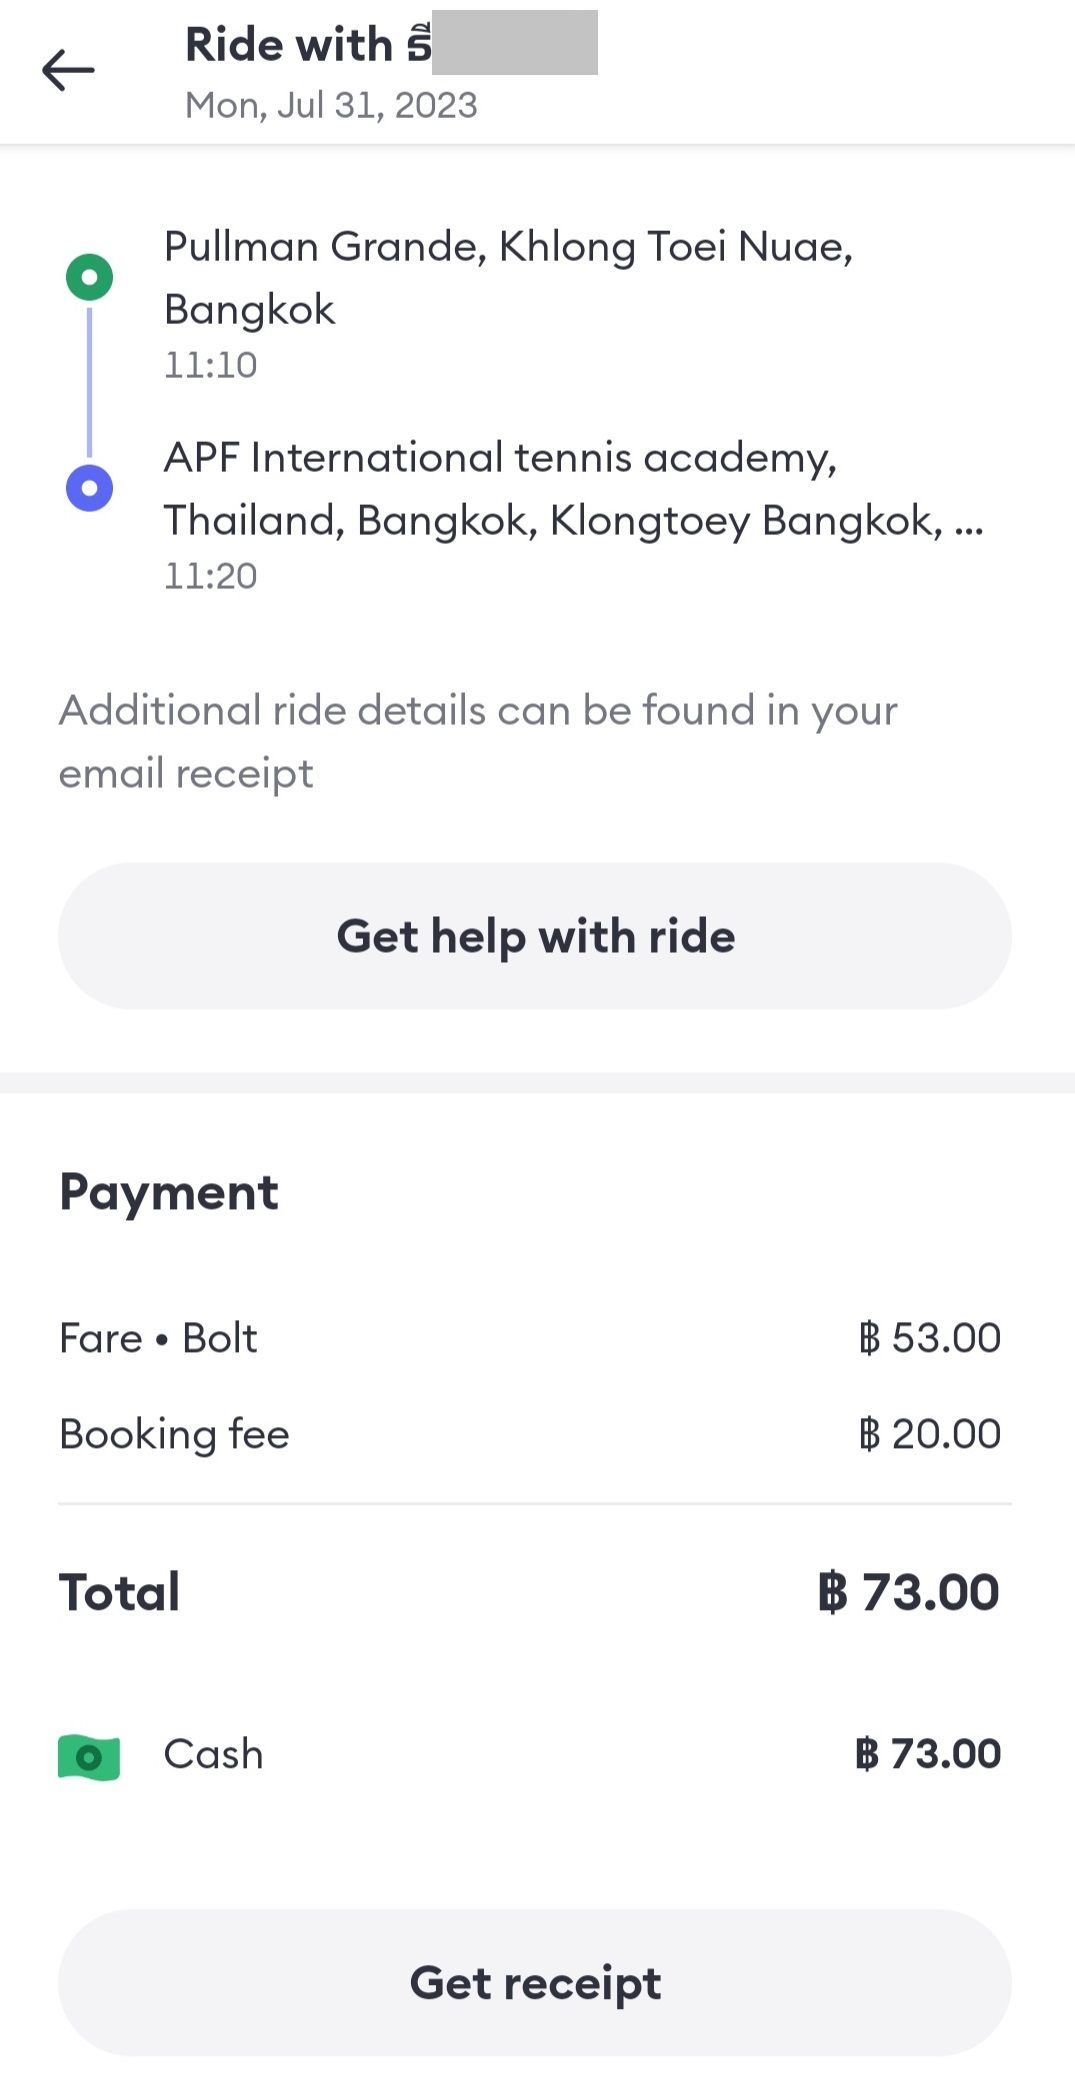Viewport: 1075px width, 2077px height.
Task: Tap the Mon, Jul 31, 2023 date
Action: tap(331, 105)
